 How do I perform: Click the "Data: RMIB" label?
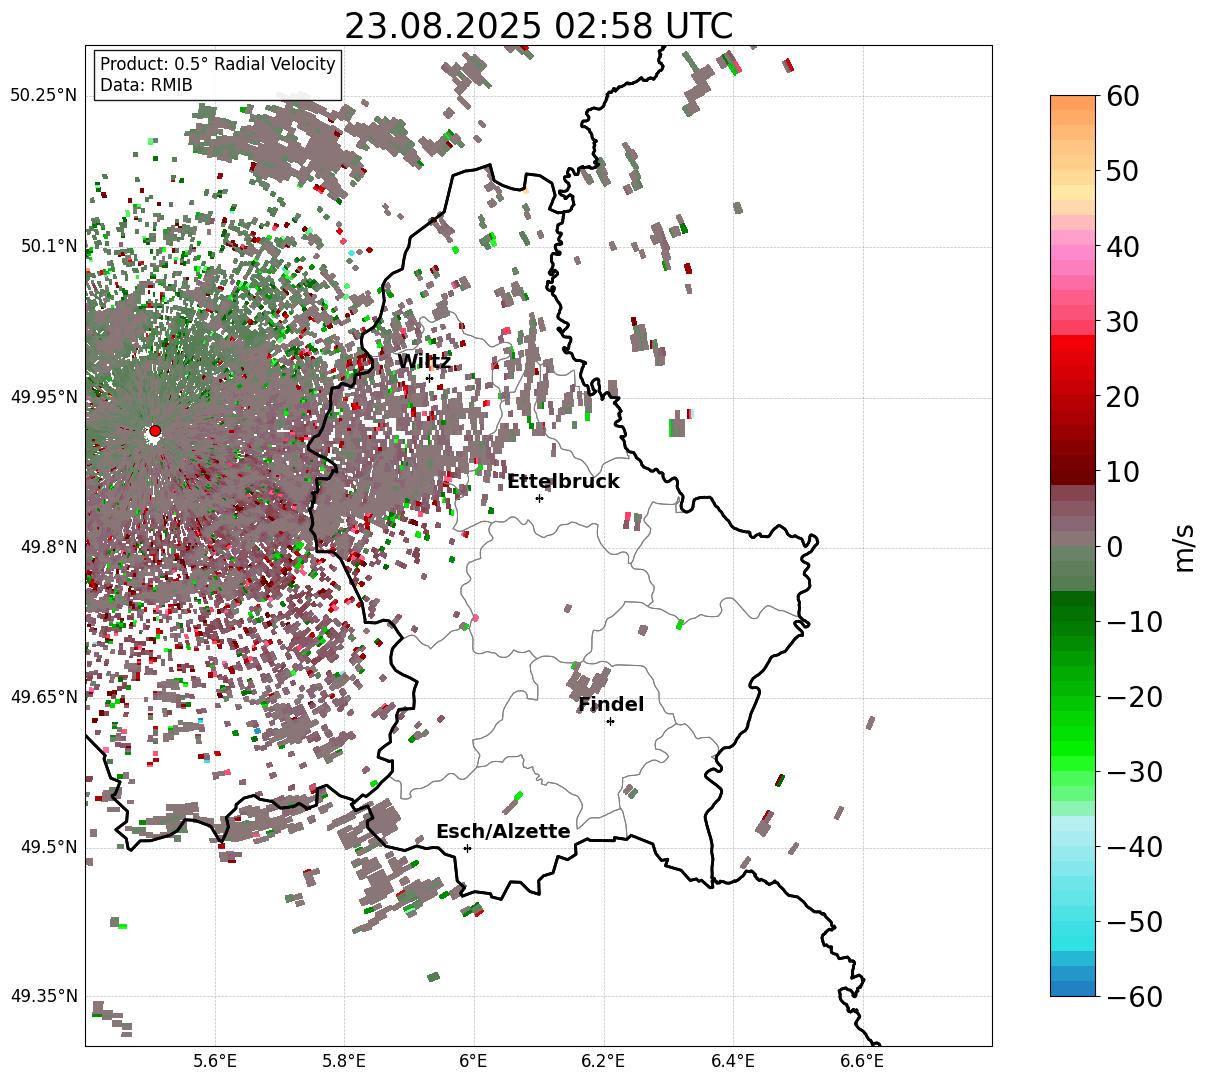click(147, 85)
